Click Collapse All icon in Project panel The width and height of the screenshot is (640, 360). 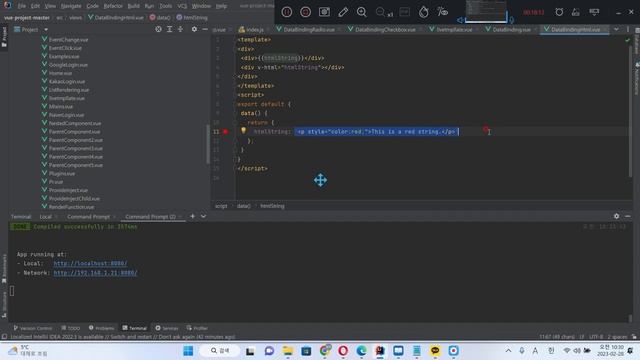(180, 29)
